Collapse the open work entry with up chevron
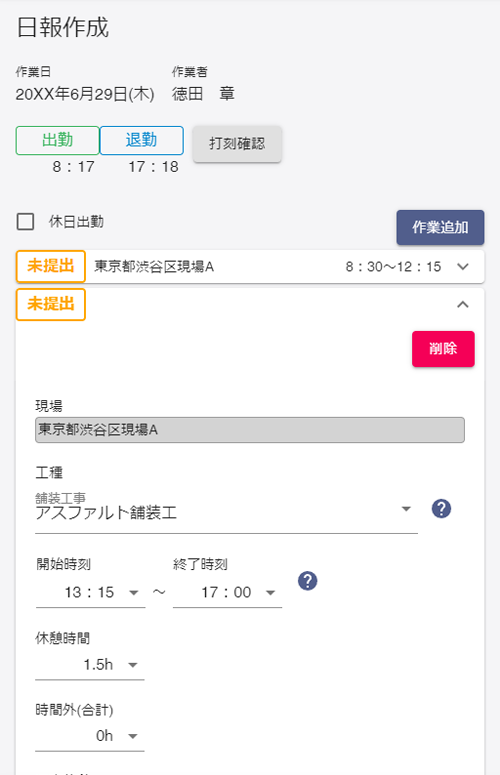Viewport: 500px width, 775px height. tap(463, 304)
